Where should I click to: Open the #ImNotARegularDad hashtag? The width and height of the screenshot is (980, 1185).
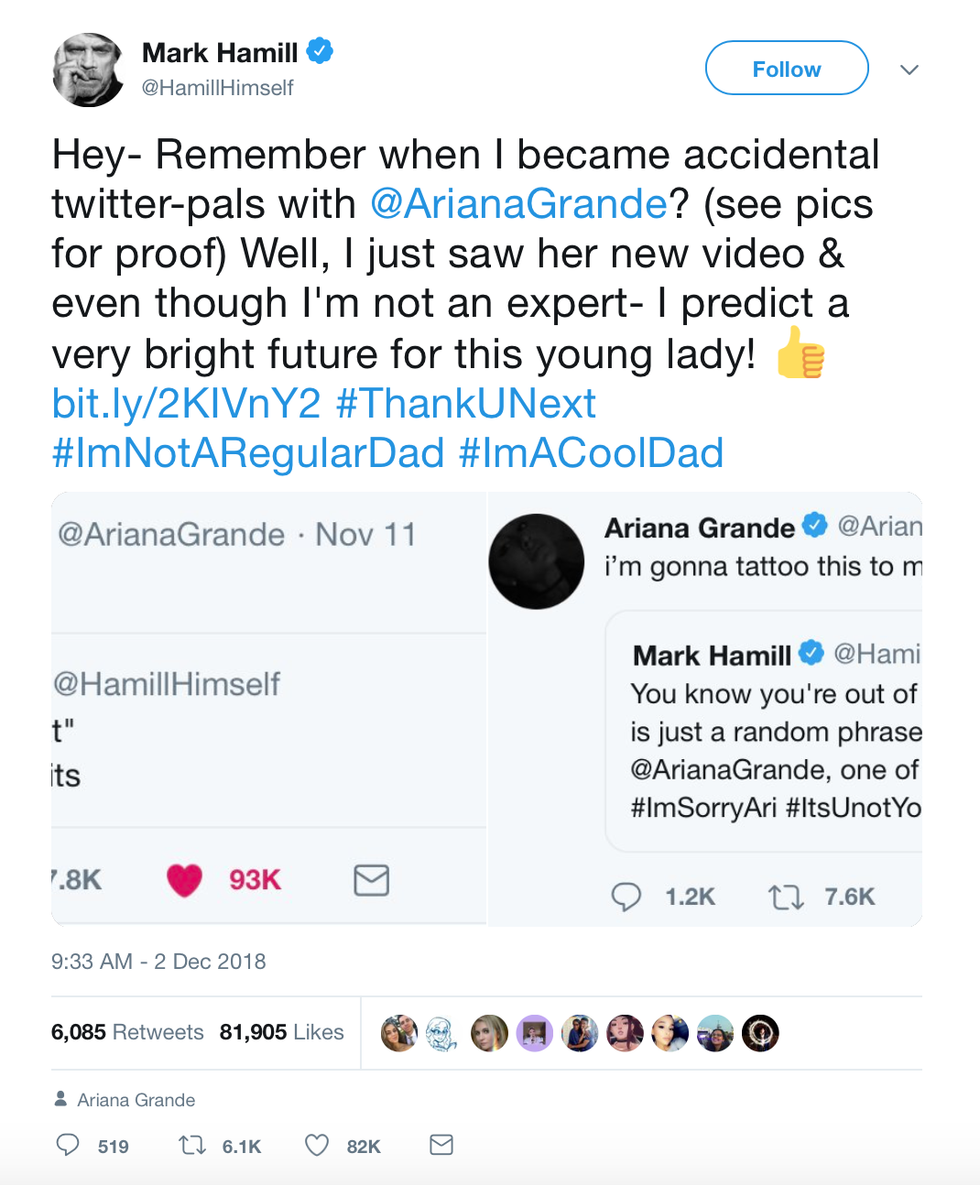click(247, 453)
